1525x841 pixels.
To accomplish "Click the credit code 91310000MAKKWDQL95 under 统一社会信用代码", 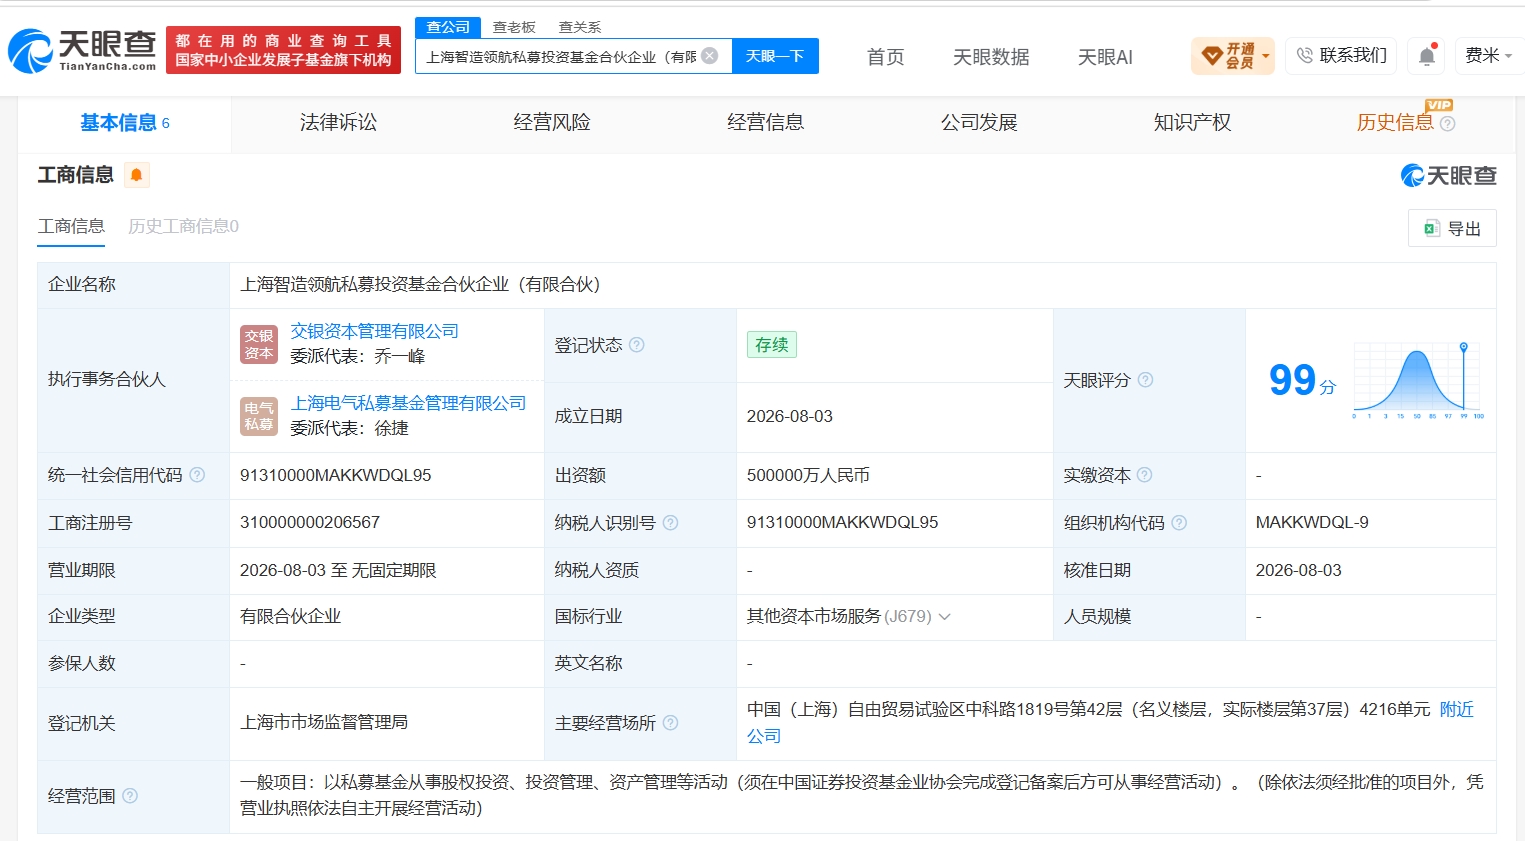I will coord(336,475).
